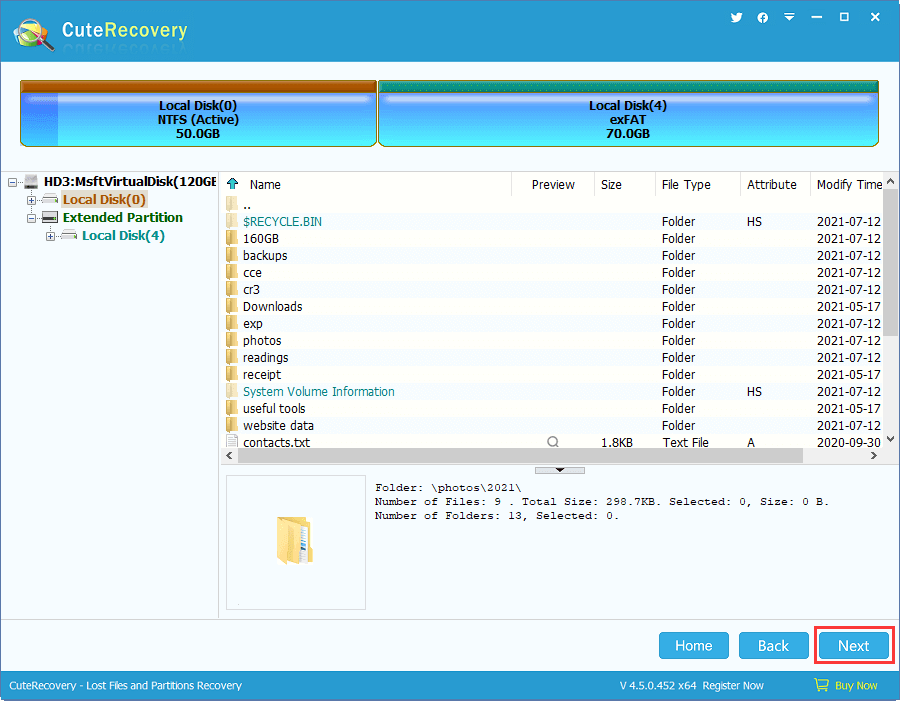
Task: Click the 2020-09-30 modify time cell
Action: point(848,442)
